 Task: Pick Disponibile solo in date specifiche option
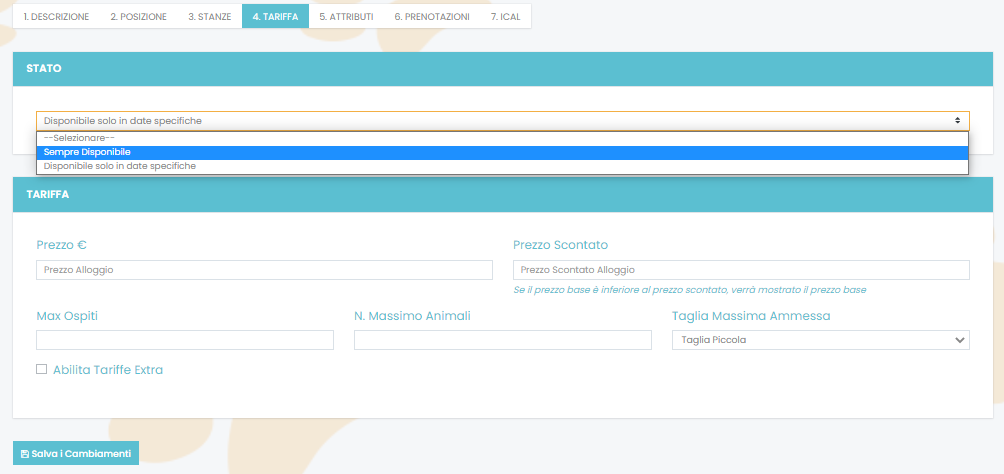(x=120, y=166)
